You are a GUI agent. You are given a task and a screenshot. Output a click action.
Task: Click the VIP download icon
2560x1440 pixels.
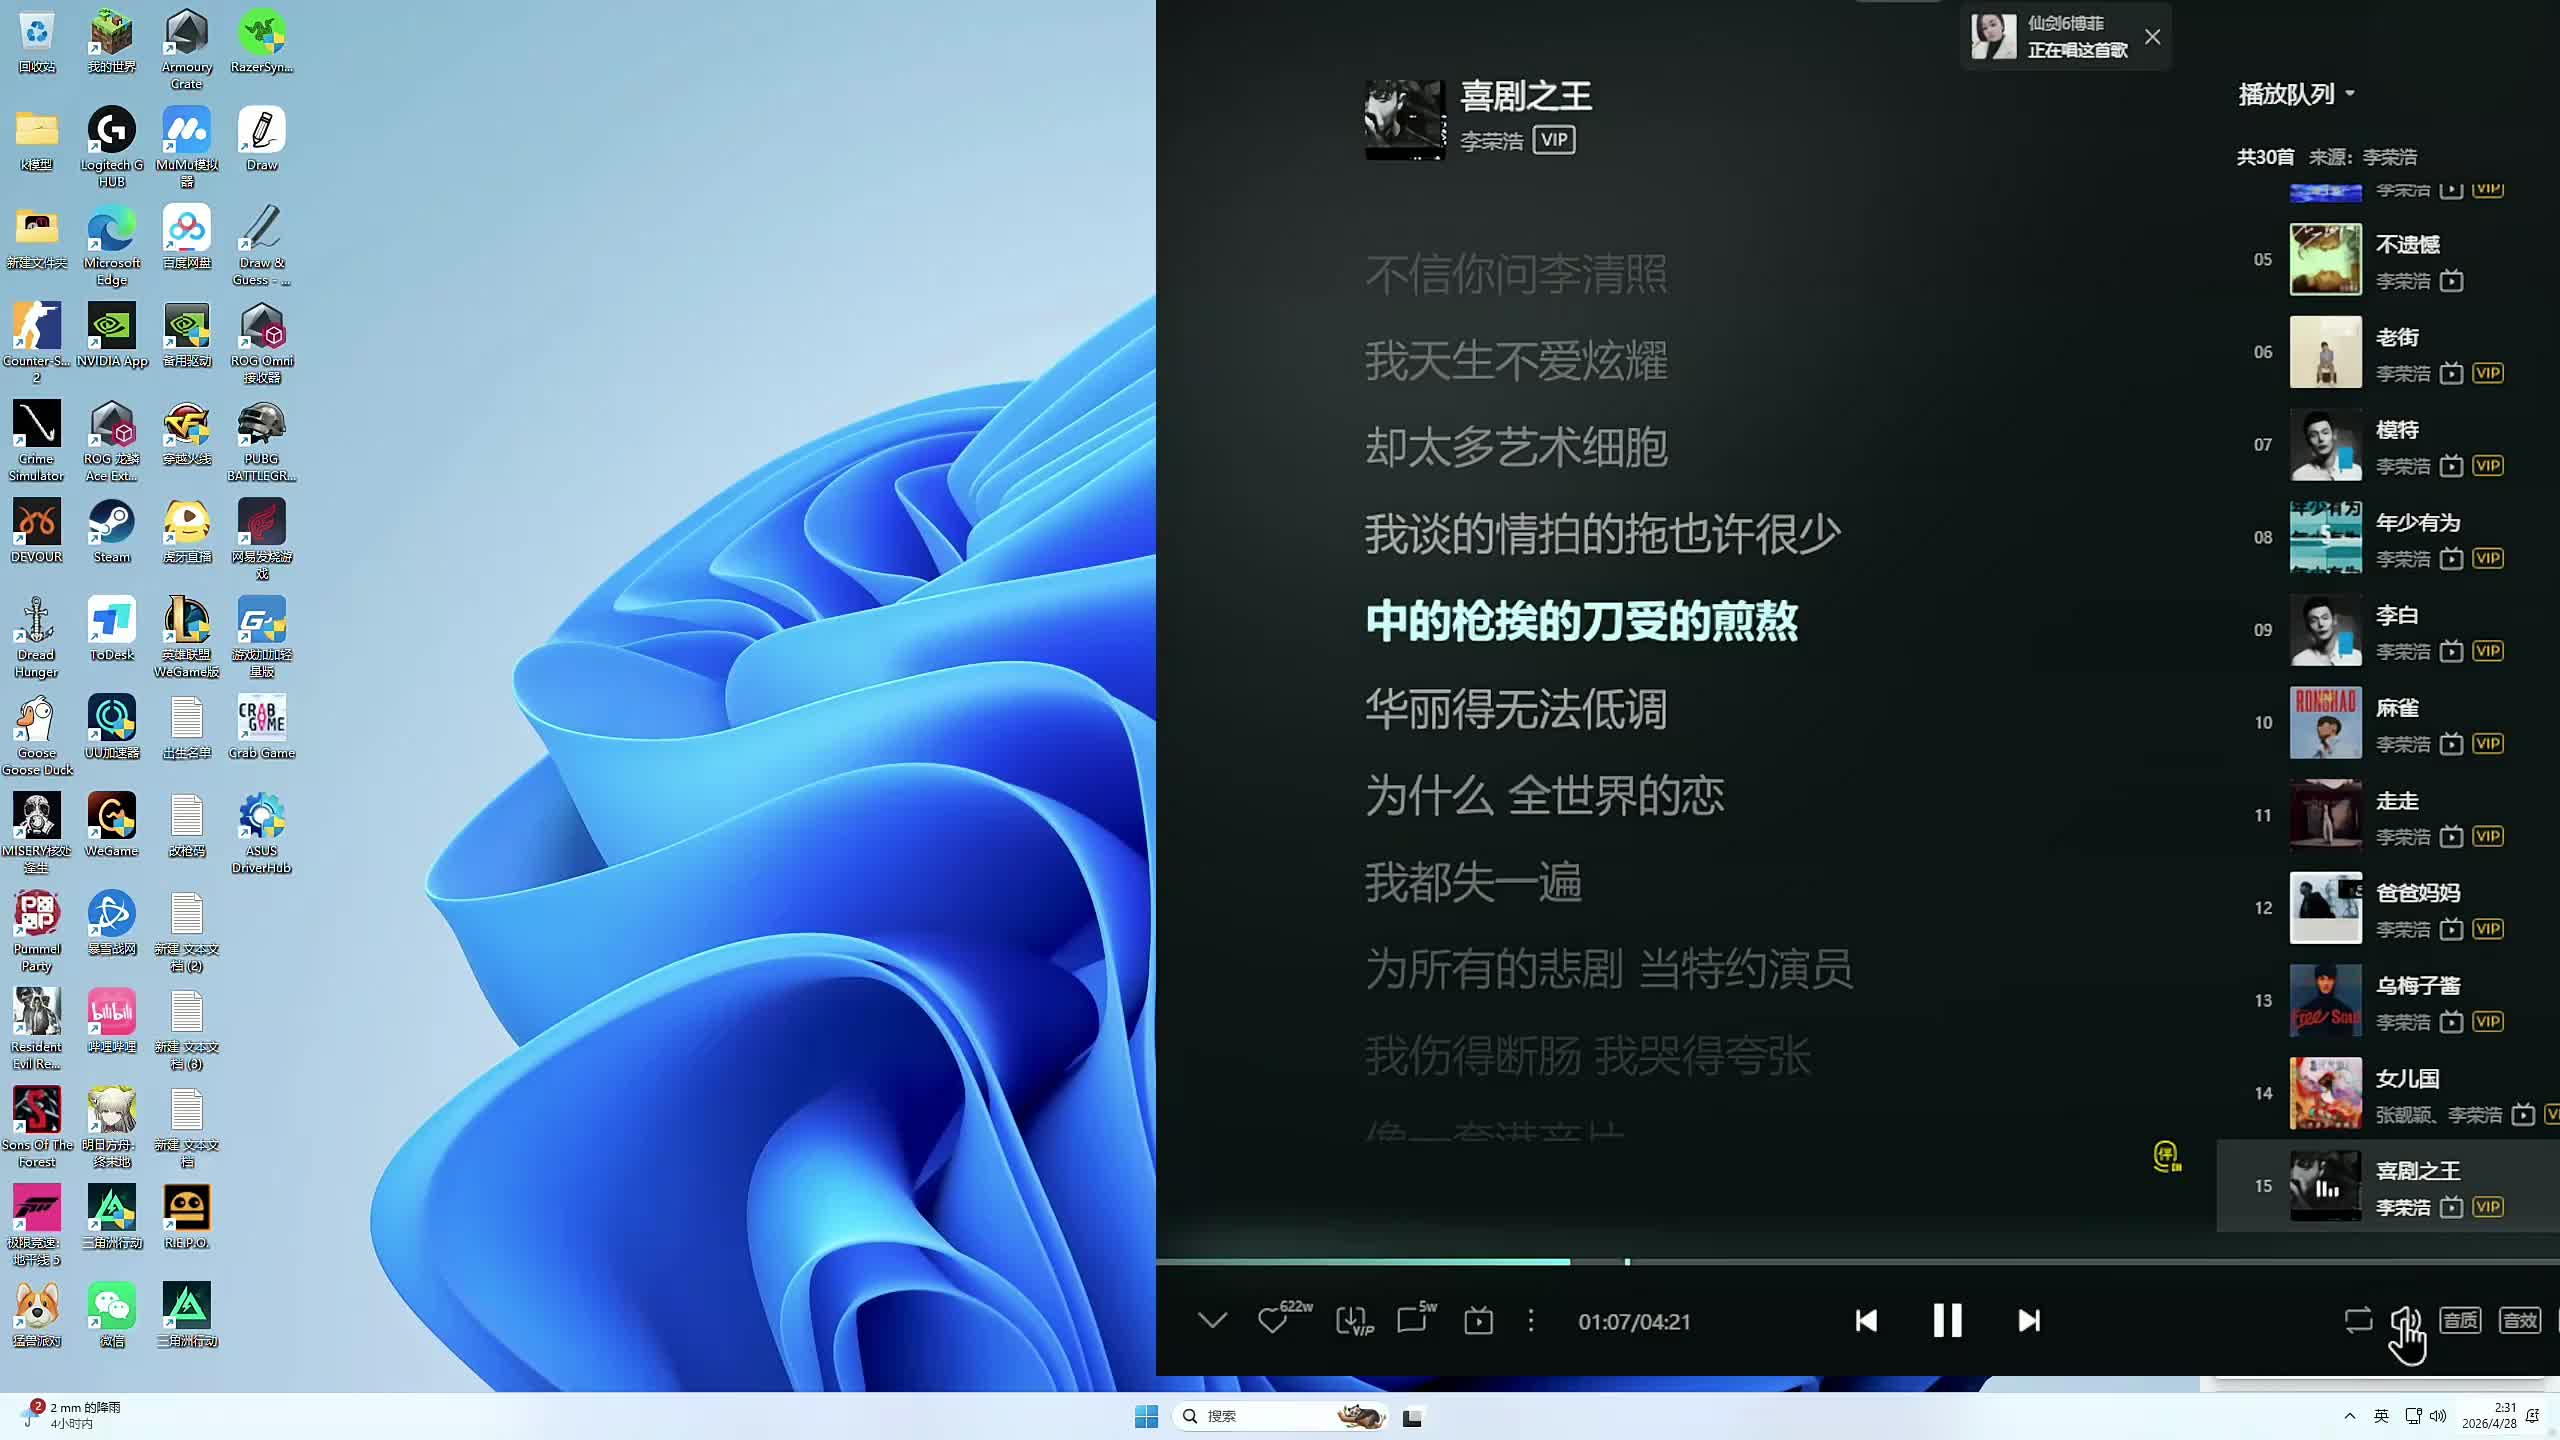(x=1352, y=1321)
